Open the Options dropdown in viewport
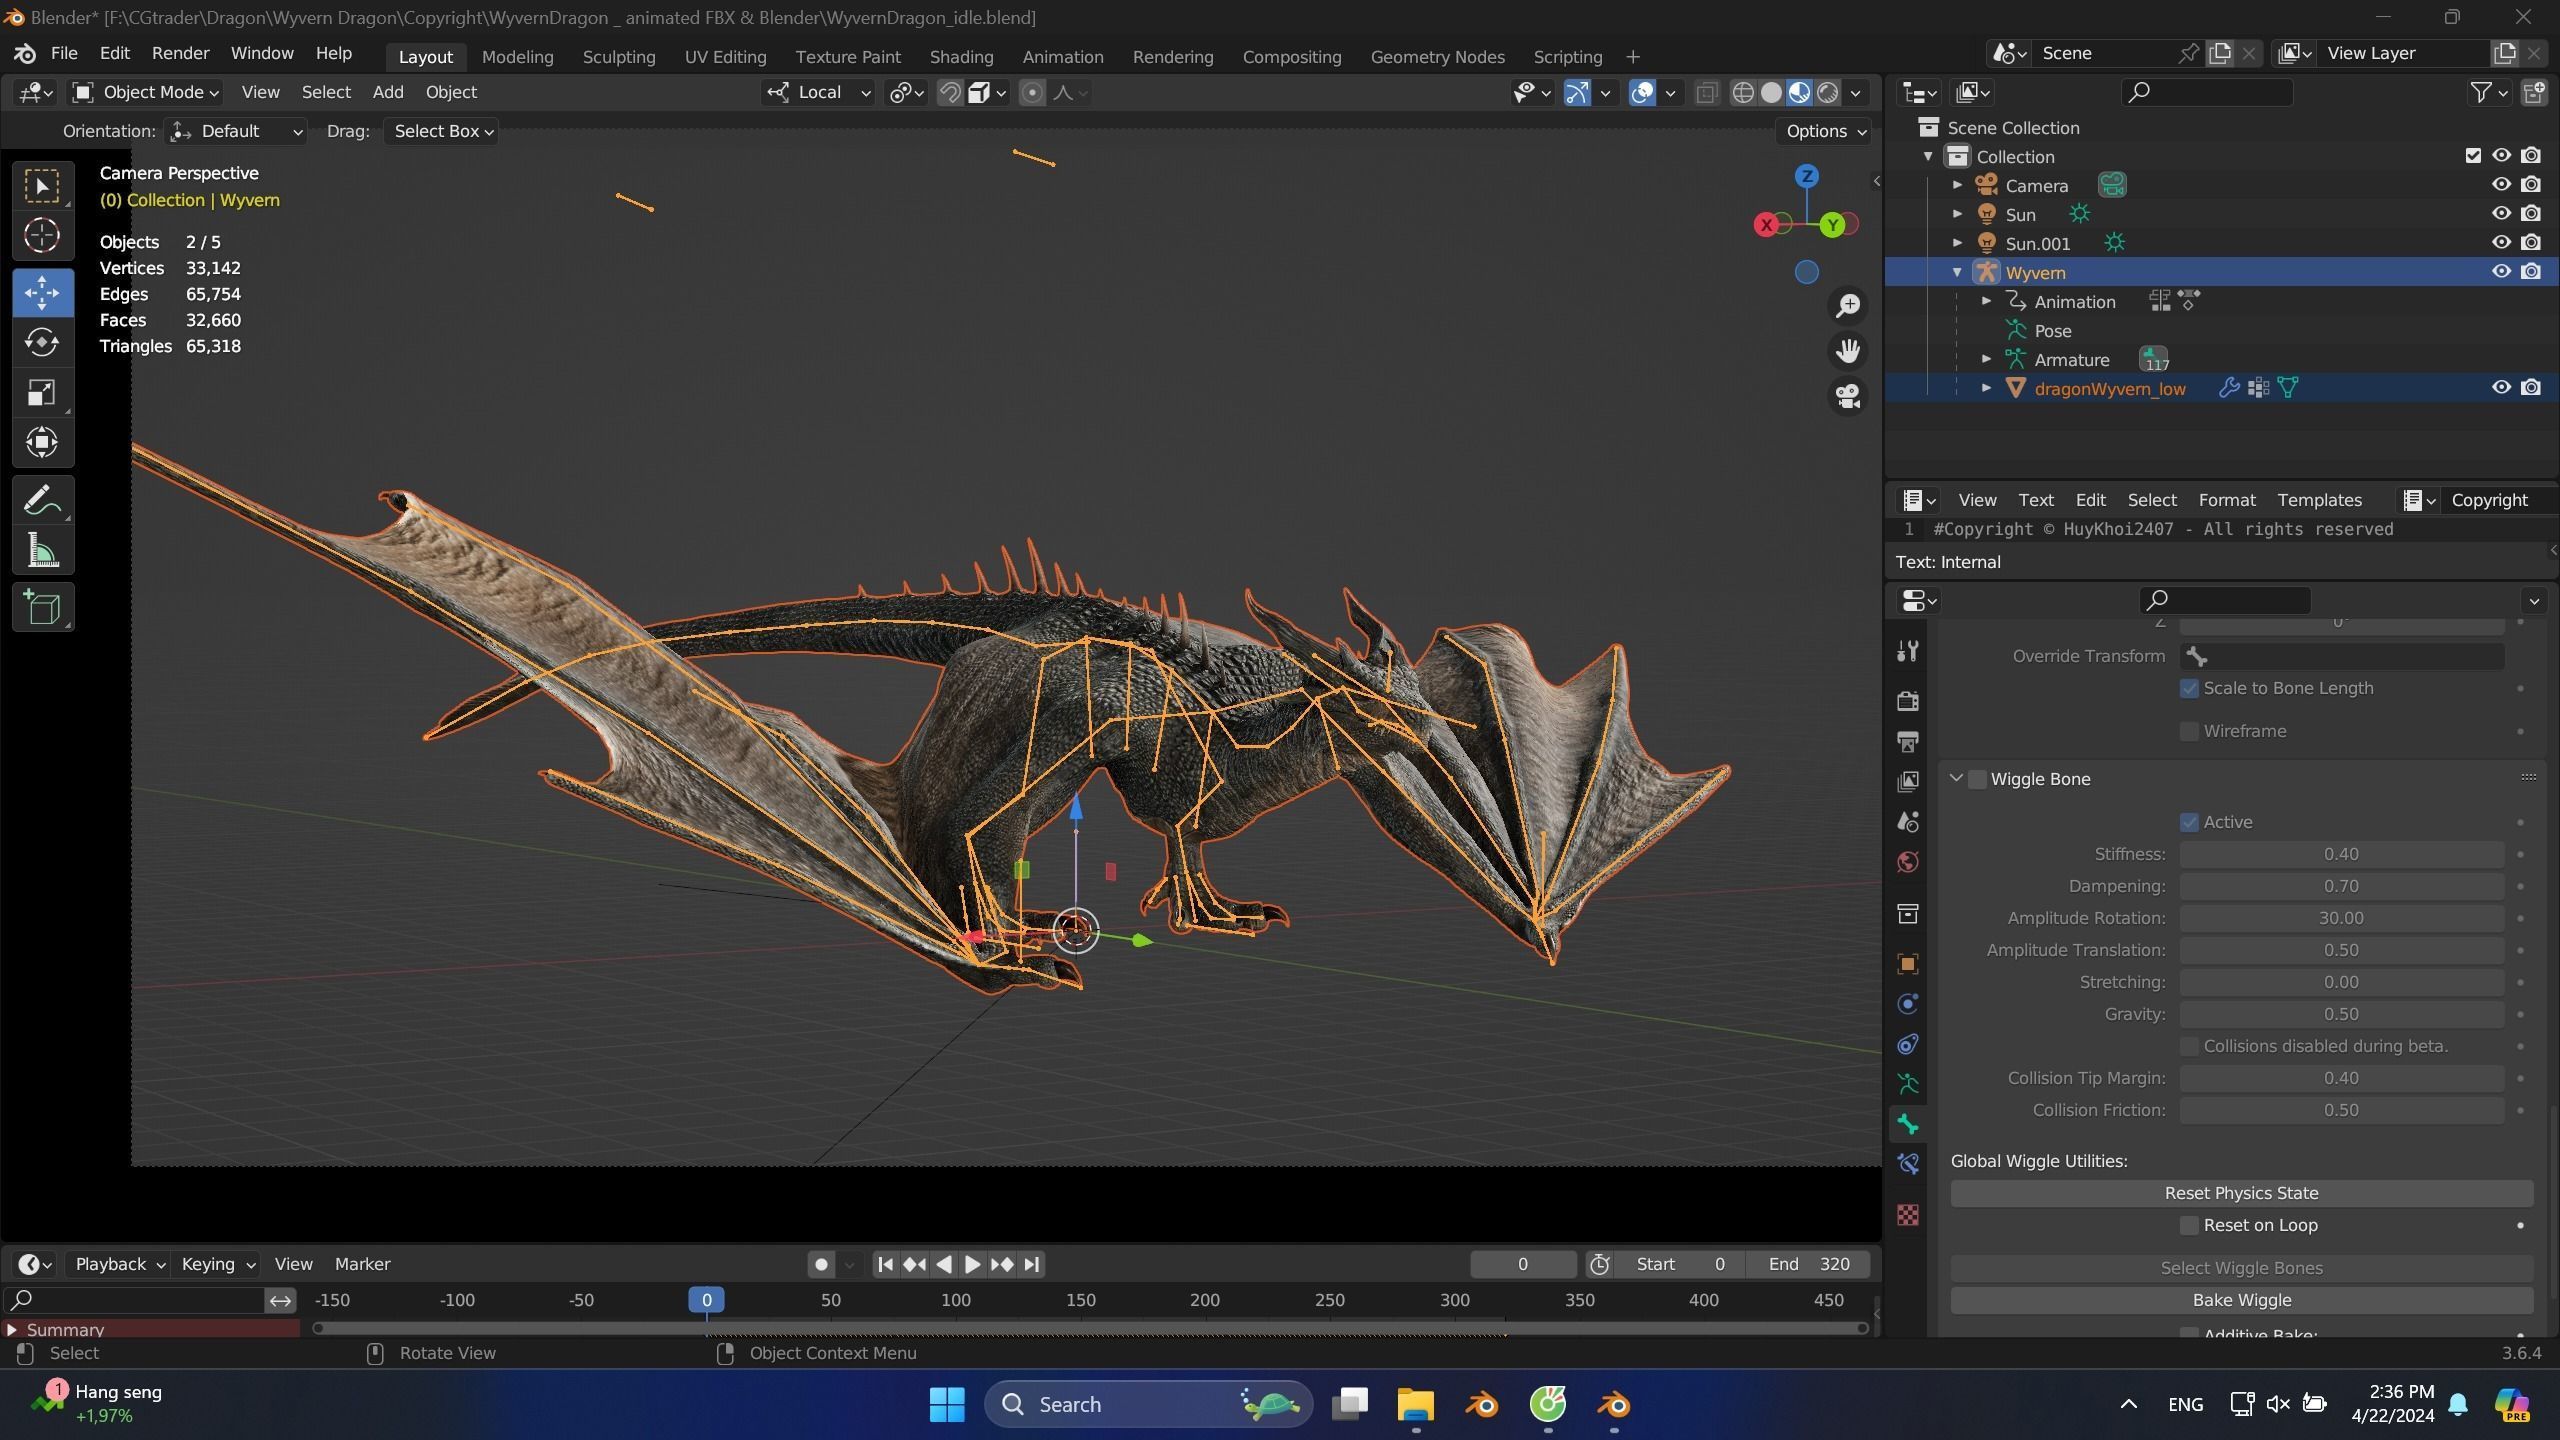Image resolution: width=2560 pixels, height=1440 pixels. click(x=1825, y=132)
